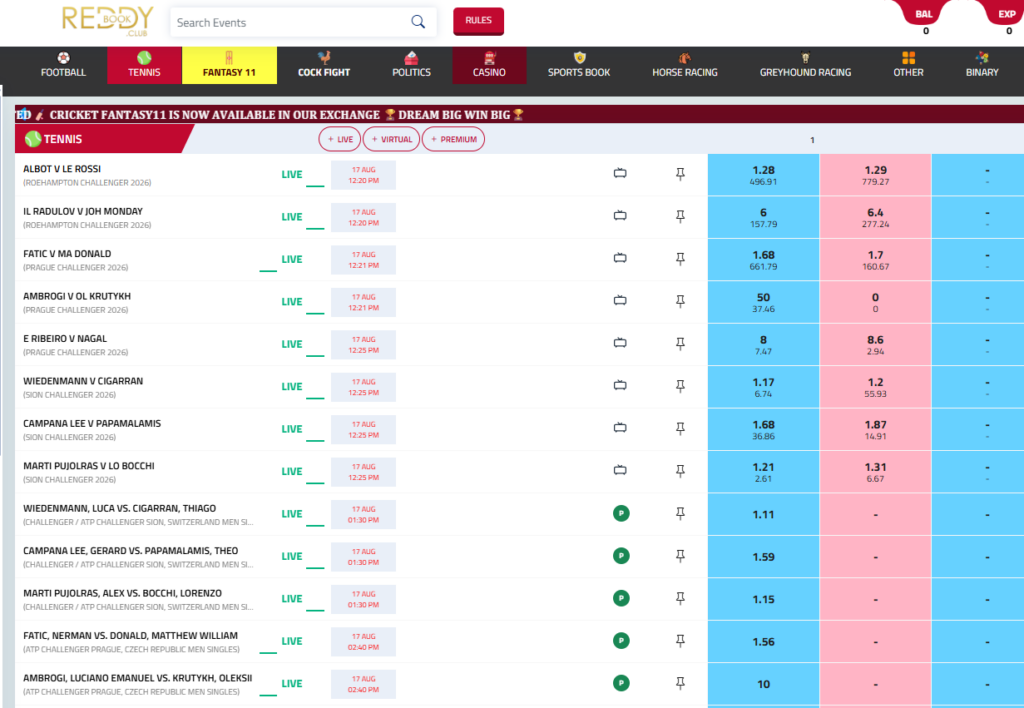Toggle the Virtual filter chip
Viewport: 1024px width, 708px height.
tap(391, 139)
